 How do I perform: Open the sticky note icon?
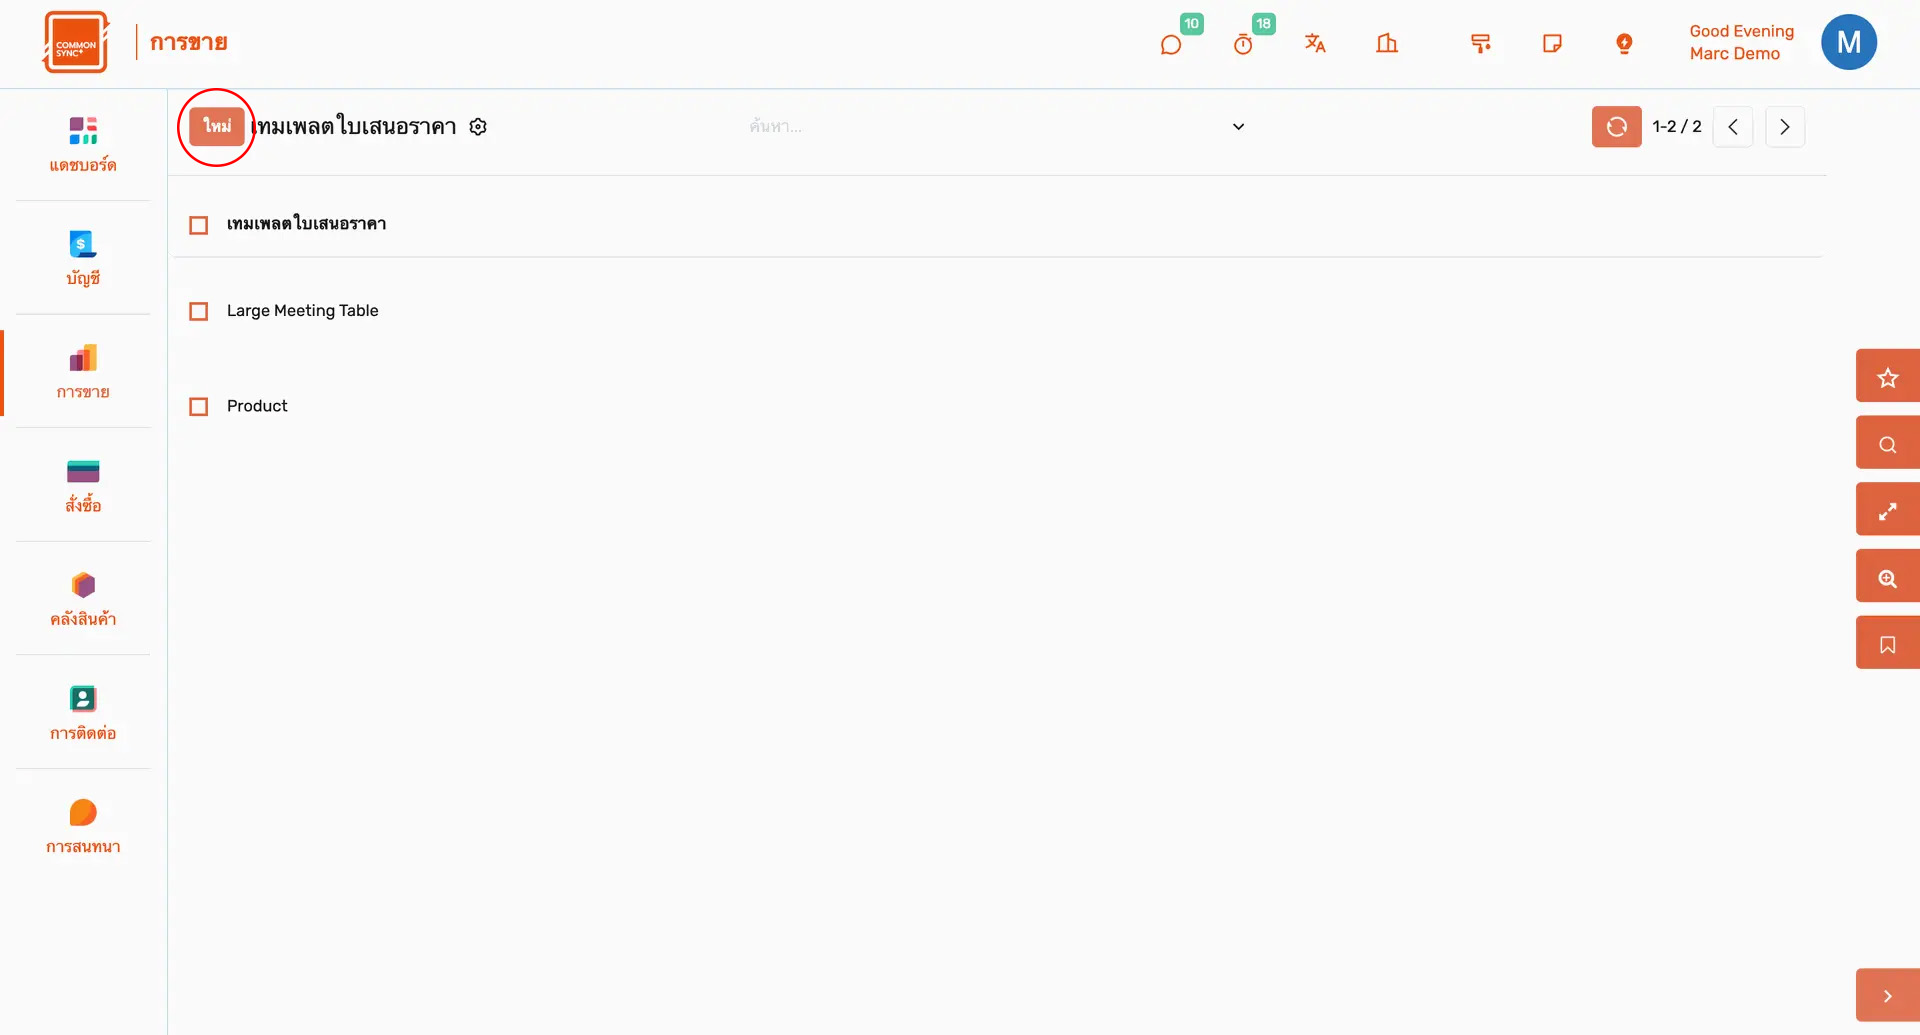coord(1552,43)
